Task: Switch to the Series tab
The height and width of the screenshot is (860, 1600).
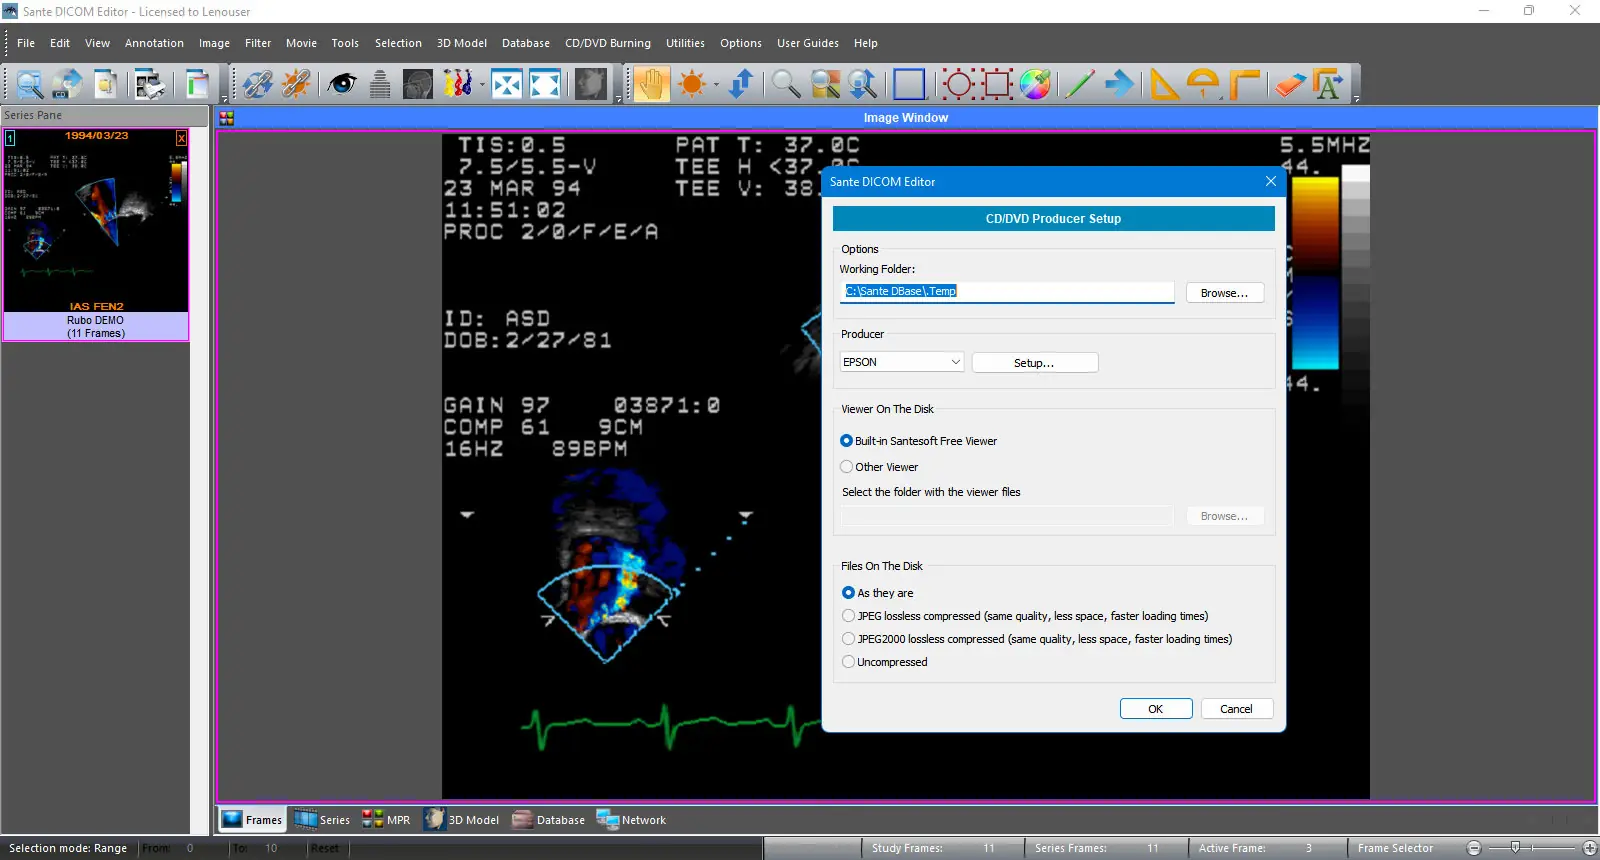Action: click(322, 820)
